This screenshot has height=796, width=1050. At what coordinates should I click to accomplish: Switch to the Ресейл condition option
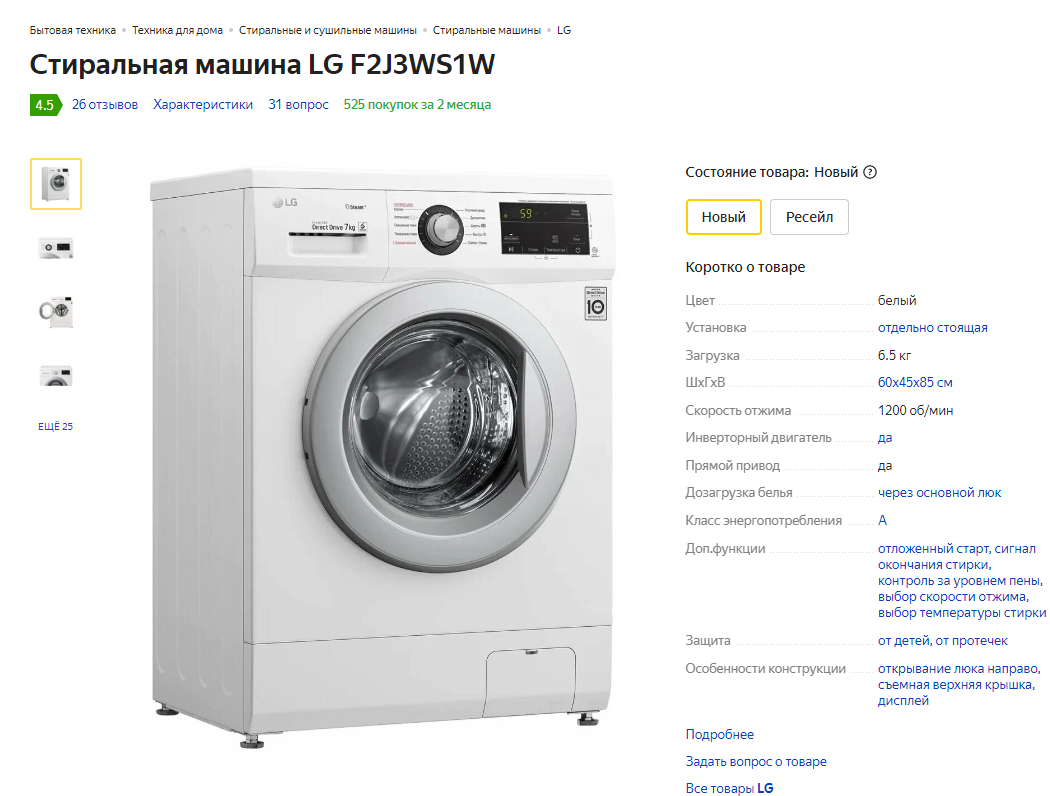(809, 217)
